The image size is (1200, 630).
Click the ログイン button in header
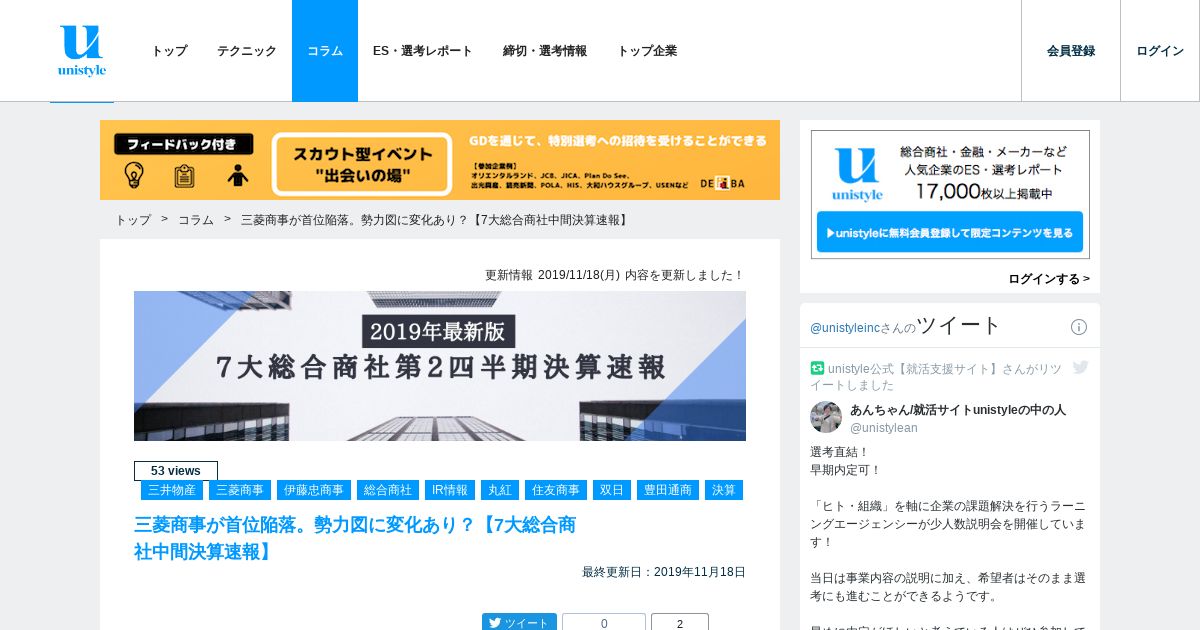[x=1160, y=51]
